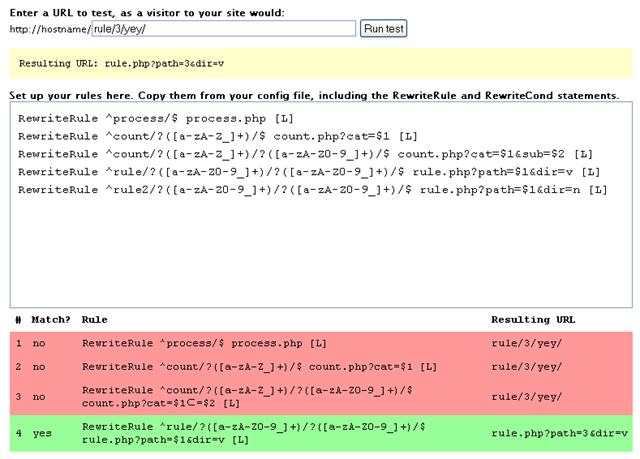Focus the URL test input field

tap(224, 29)
